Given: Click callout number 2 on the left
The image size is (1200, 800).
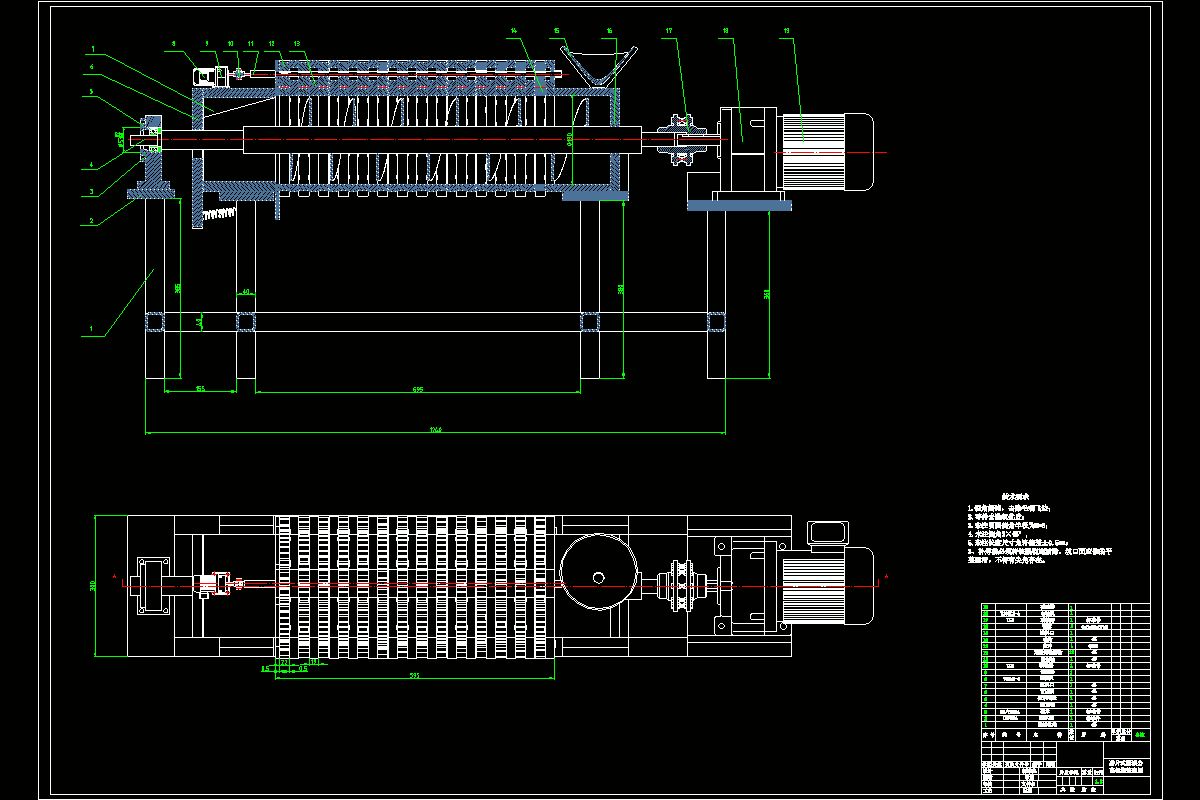Looking at the screenshot, I should click(92, 222).
